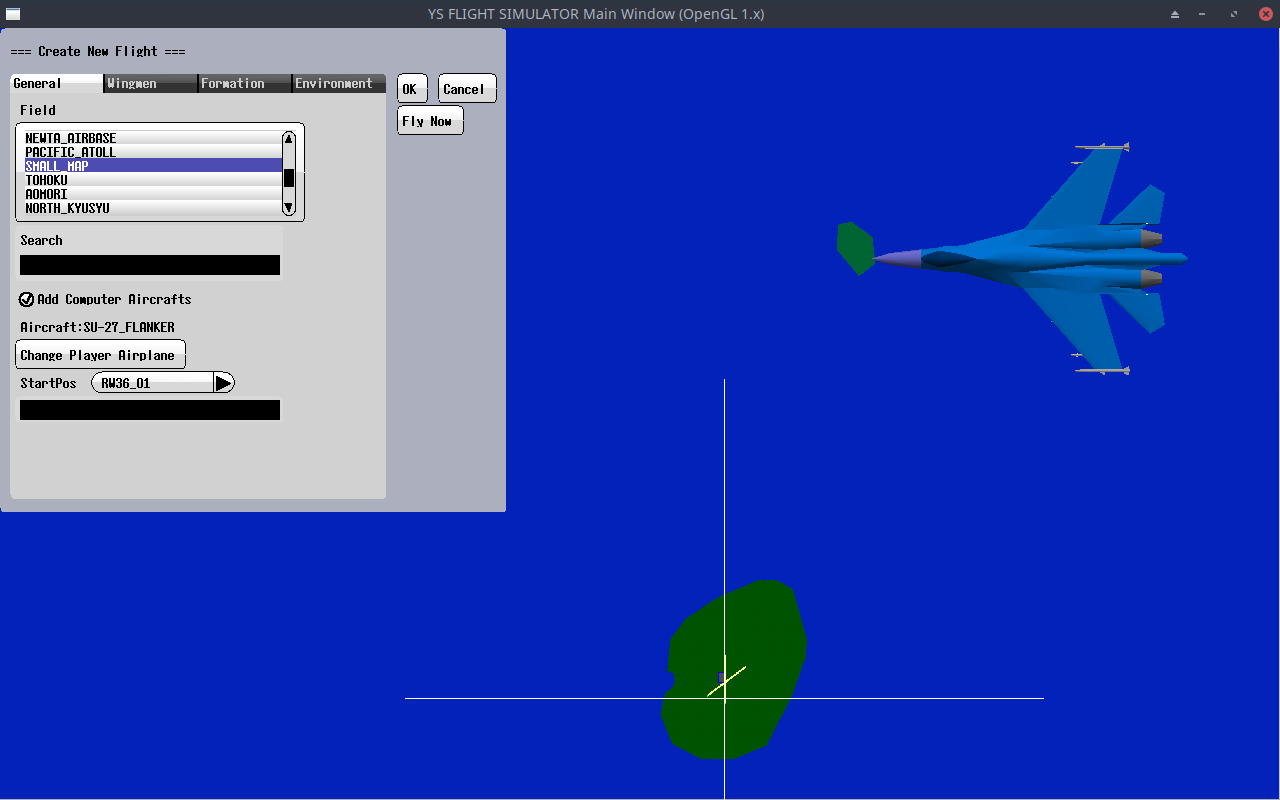
Task: Open the StartPos dropdown arrow
Action: point(224,383)
